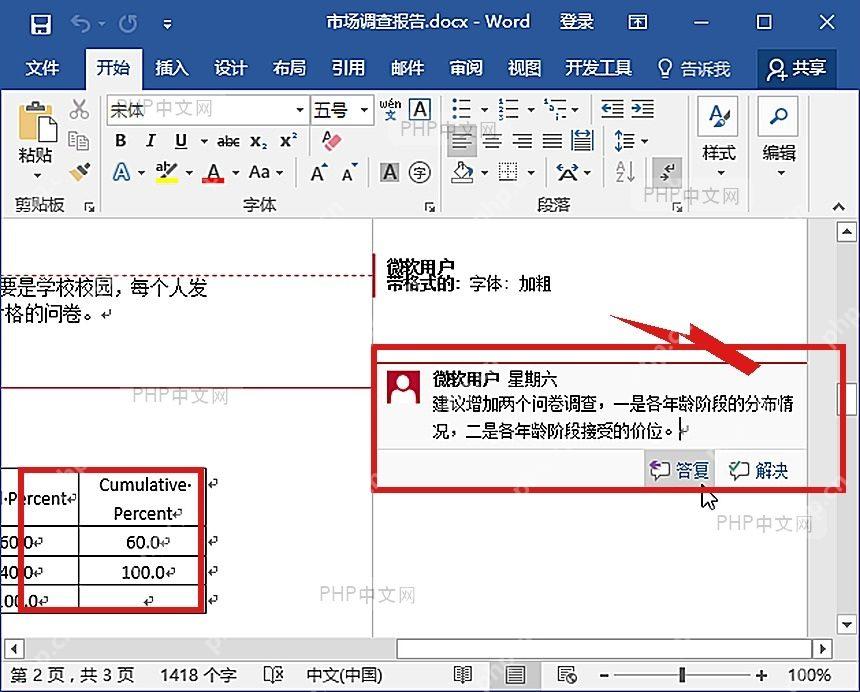Decrease font size with shrink icon
The width and height of the screenshot is (860, 692).
tap(349, 173)
